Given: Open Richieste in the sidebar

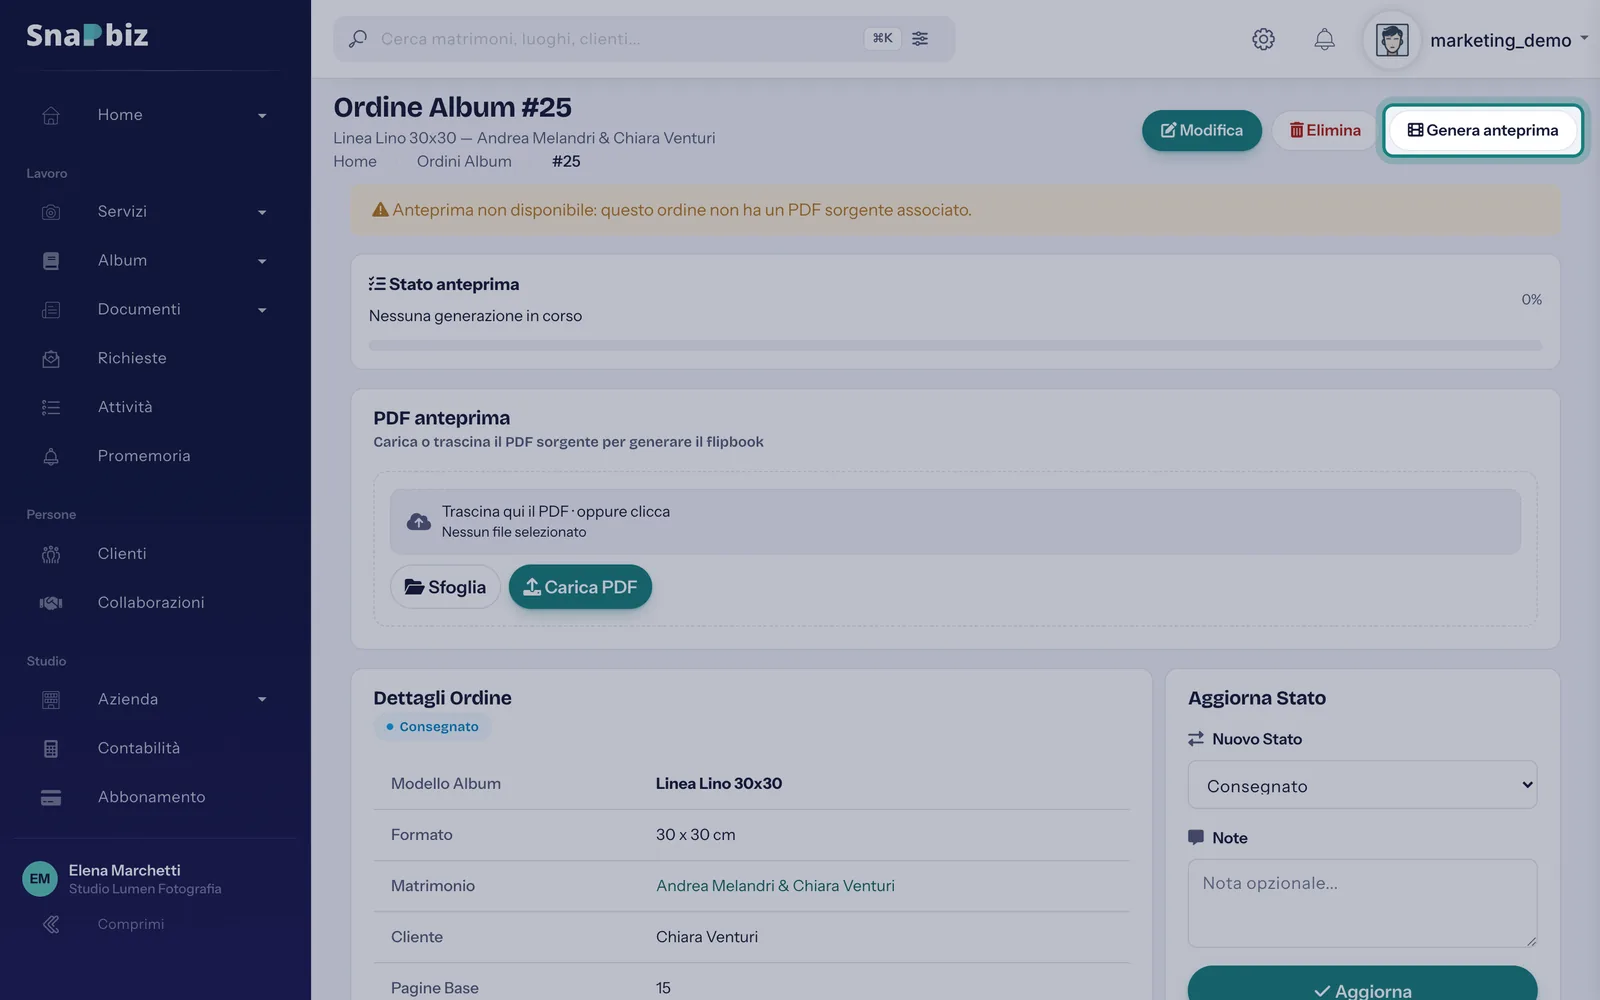Looking at the screenshot, I should (132, 358).
